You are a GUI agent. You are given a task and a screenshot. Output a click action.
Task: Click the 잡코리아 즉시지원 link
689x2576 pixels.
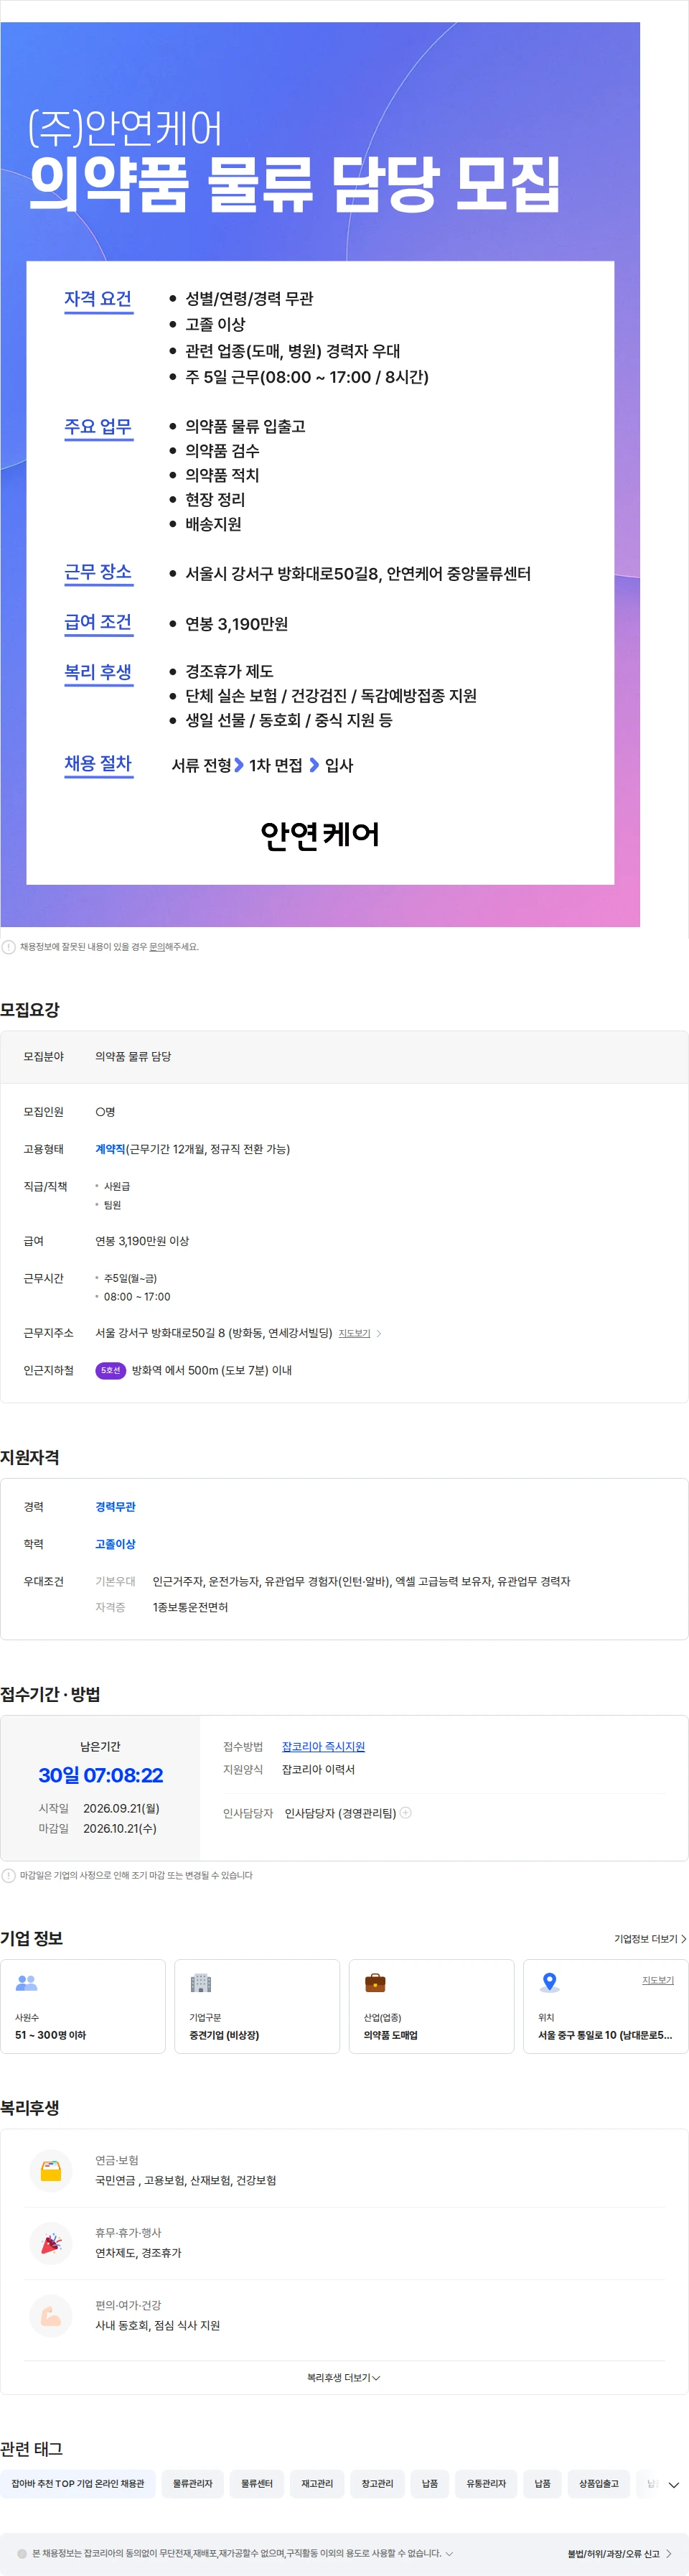[323, 1746]
